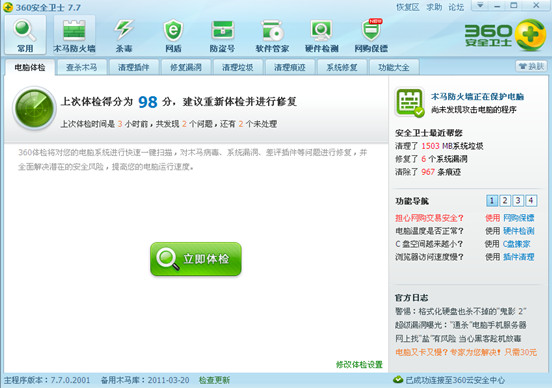Image resolution: width=552 pixels, height=388 pixels.
Task: Click the 换肤 skin change button
Action: click(x=532, y=66)
